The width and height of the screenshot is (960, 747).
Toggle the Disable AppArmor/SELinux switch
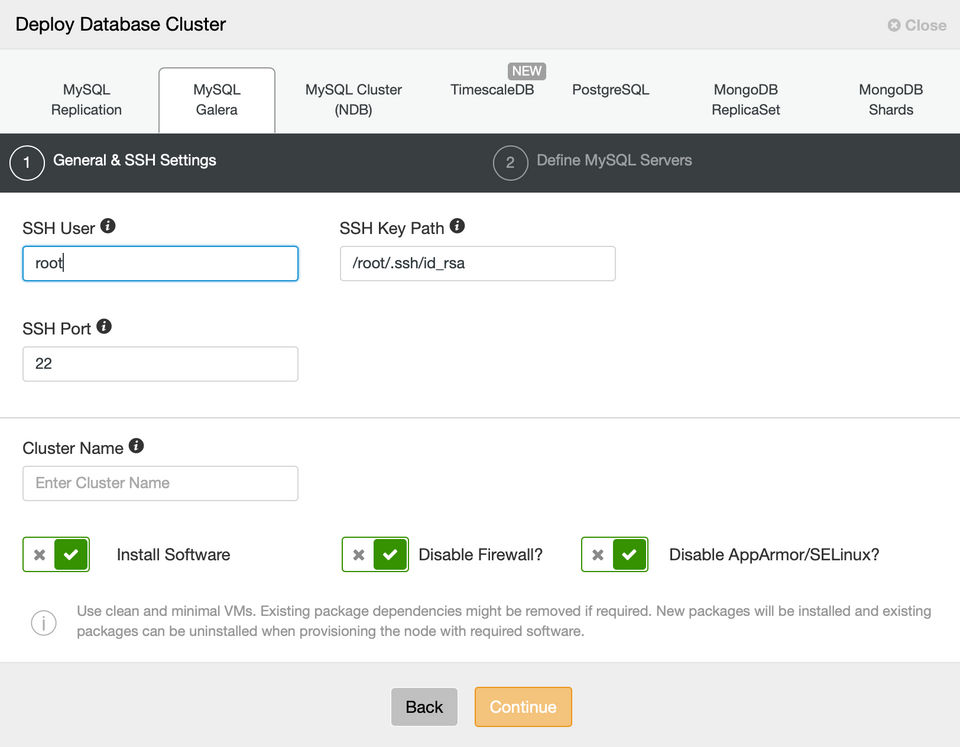coord(614,554)
